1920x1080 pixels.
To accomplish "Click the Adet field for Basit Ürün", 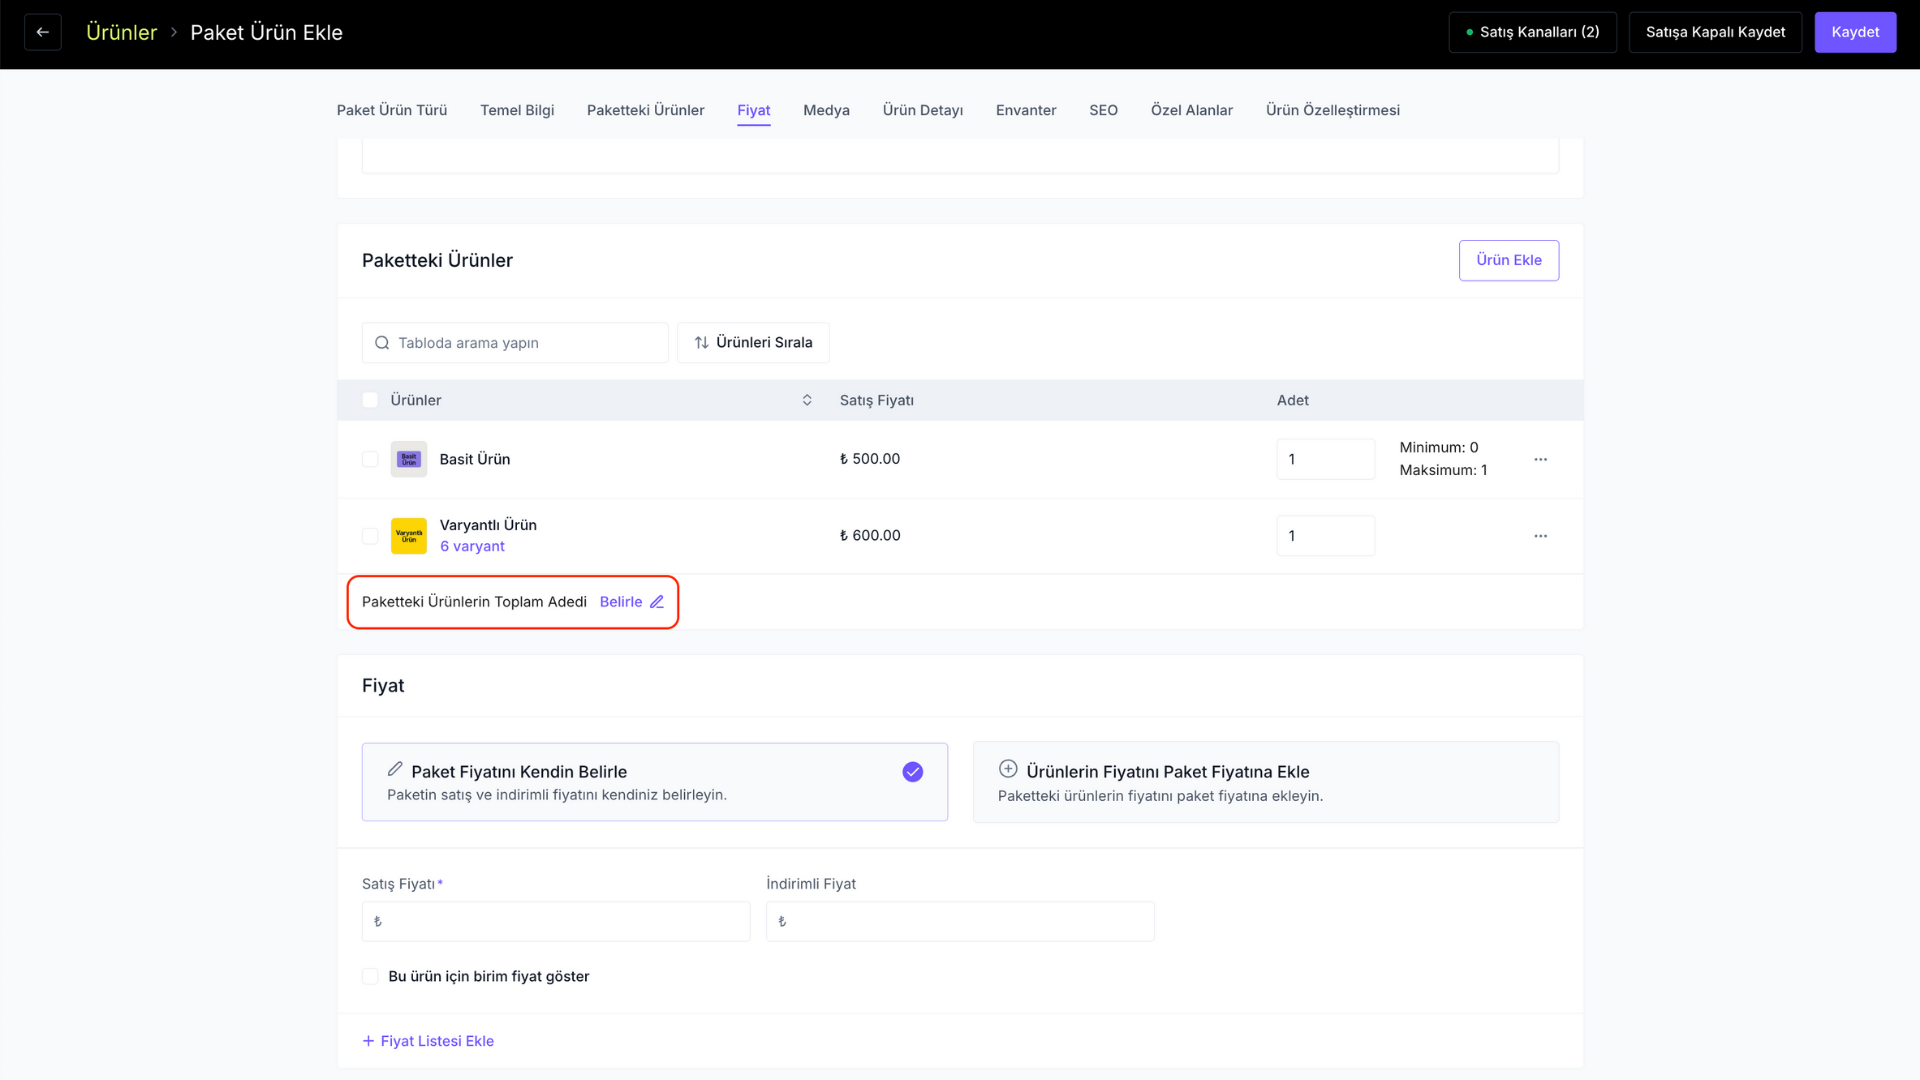I will (1325, 459).
